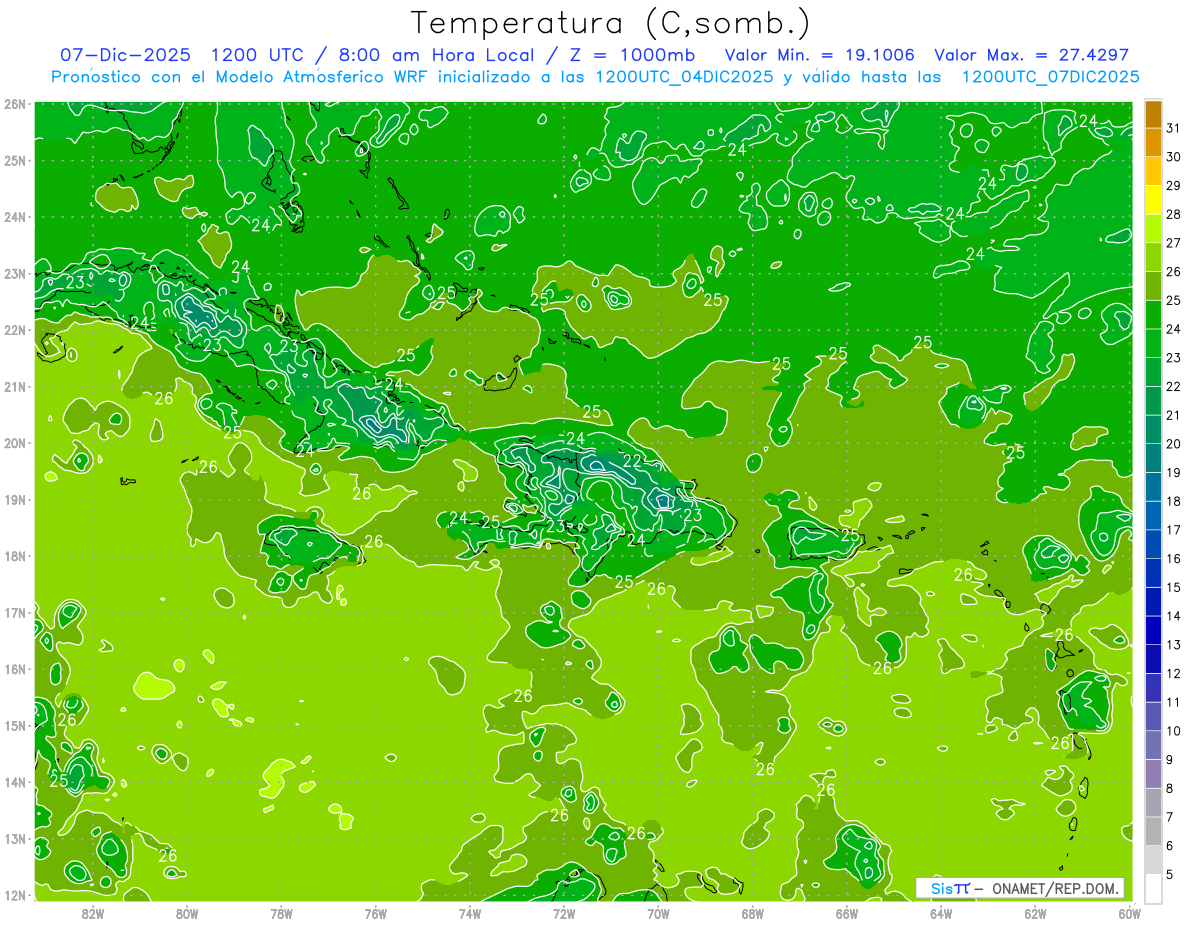Click the "ONAMET/REP.DOM." credit label
Image resolution: width=1200 pixels, height=927 pixels.
1055,888
